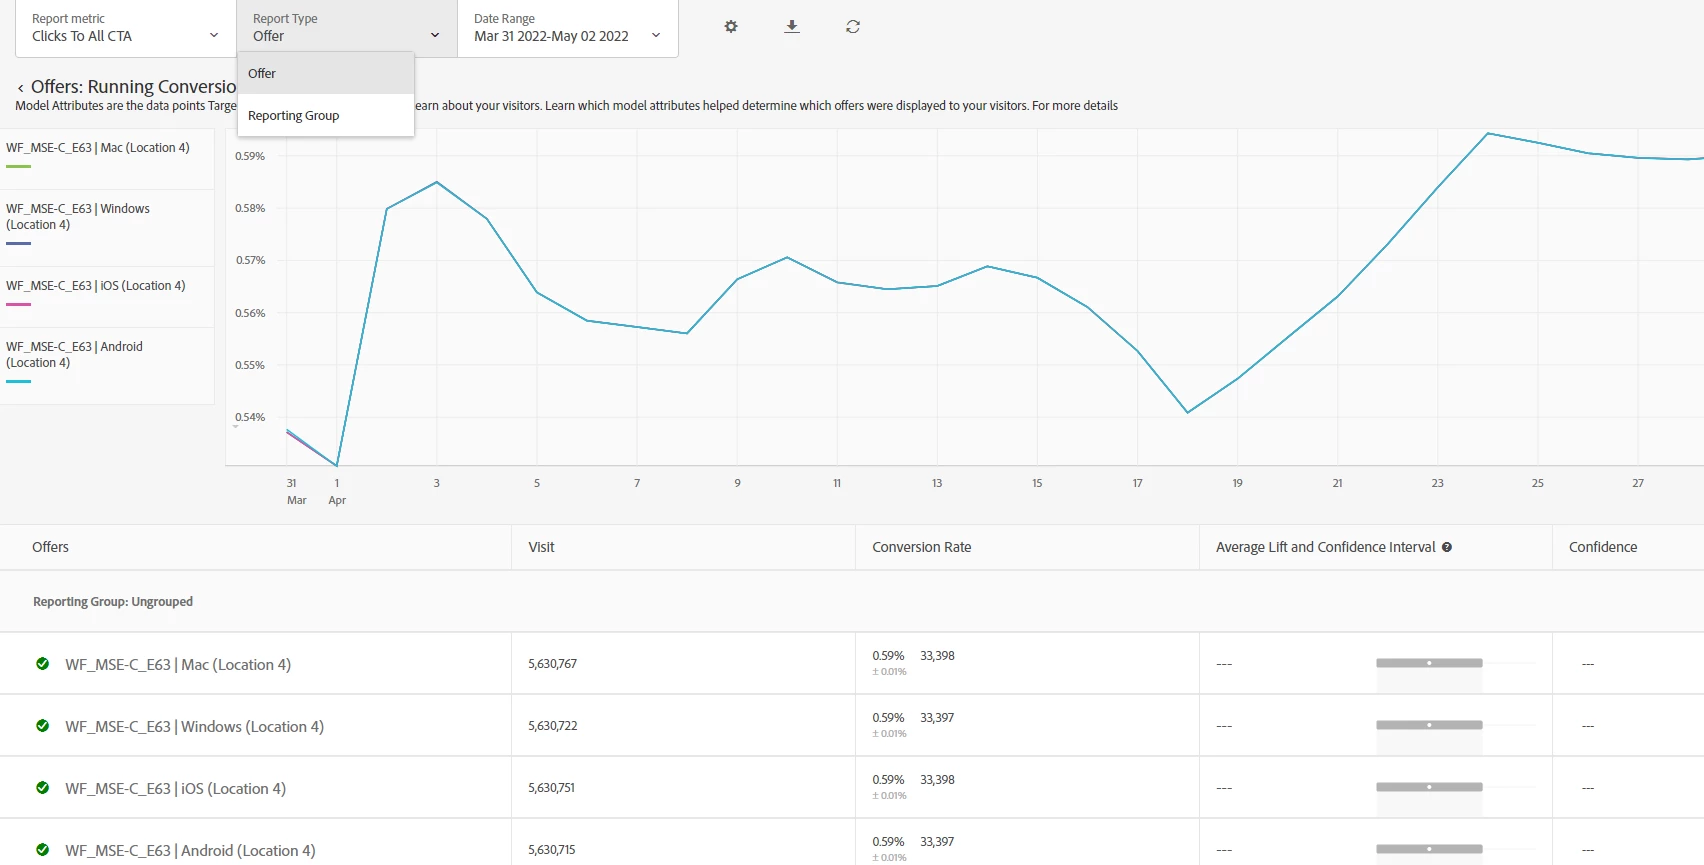The image size is (1704, 865).
Task: Refresh the report
Action: [x=853, y=27]
